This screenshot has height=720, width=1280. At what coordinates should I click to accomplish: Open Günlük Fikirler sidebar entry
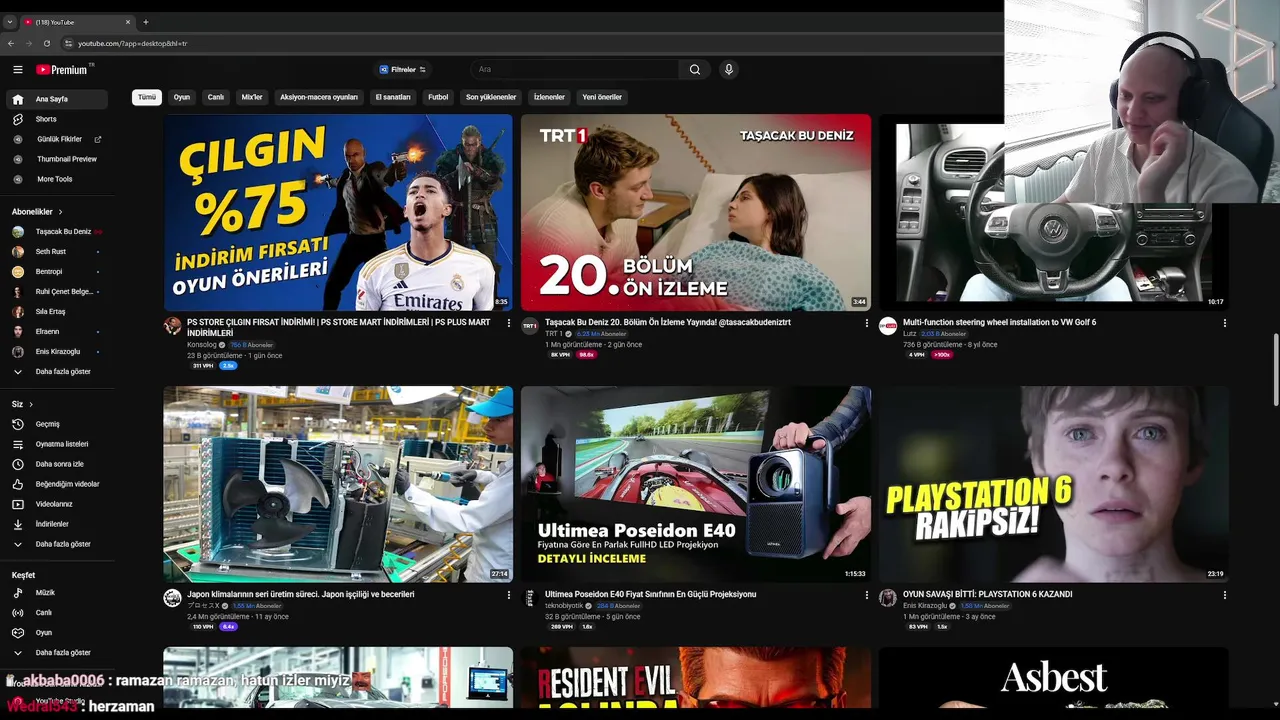(58, 139)
